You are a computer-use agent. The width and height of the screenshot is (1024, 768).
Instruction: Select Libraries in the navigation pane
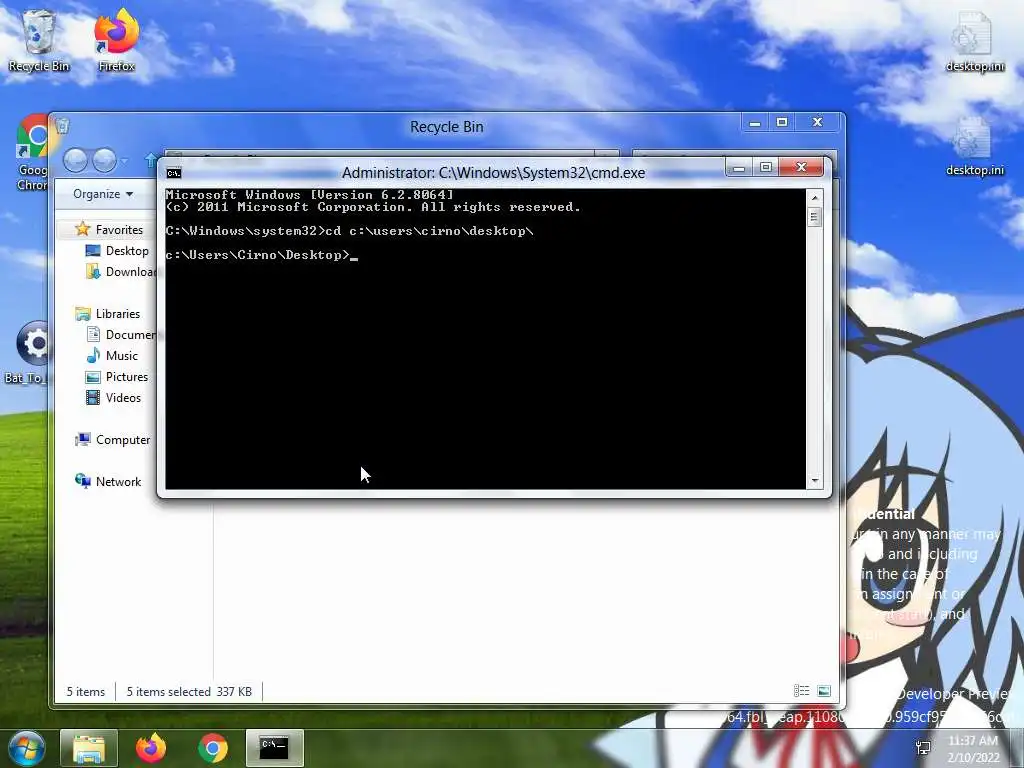108,313
